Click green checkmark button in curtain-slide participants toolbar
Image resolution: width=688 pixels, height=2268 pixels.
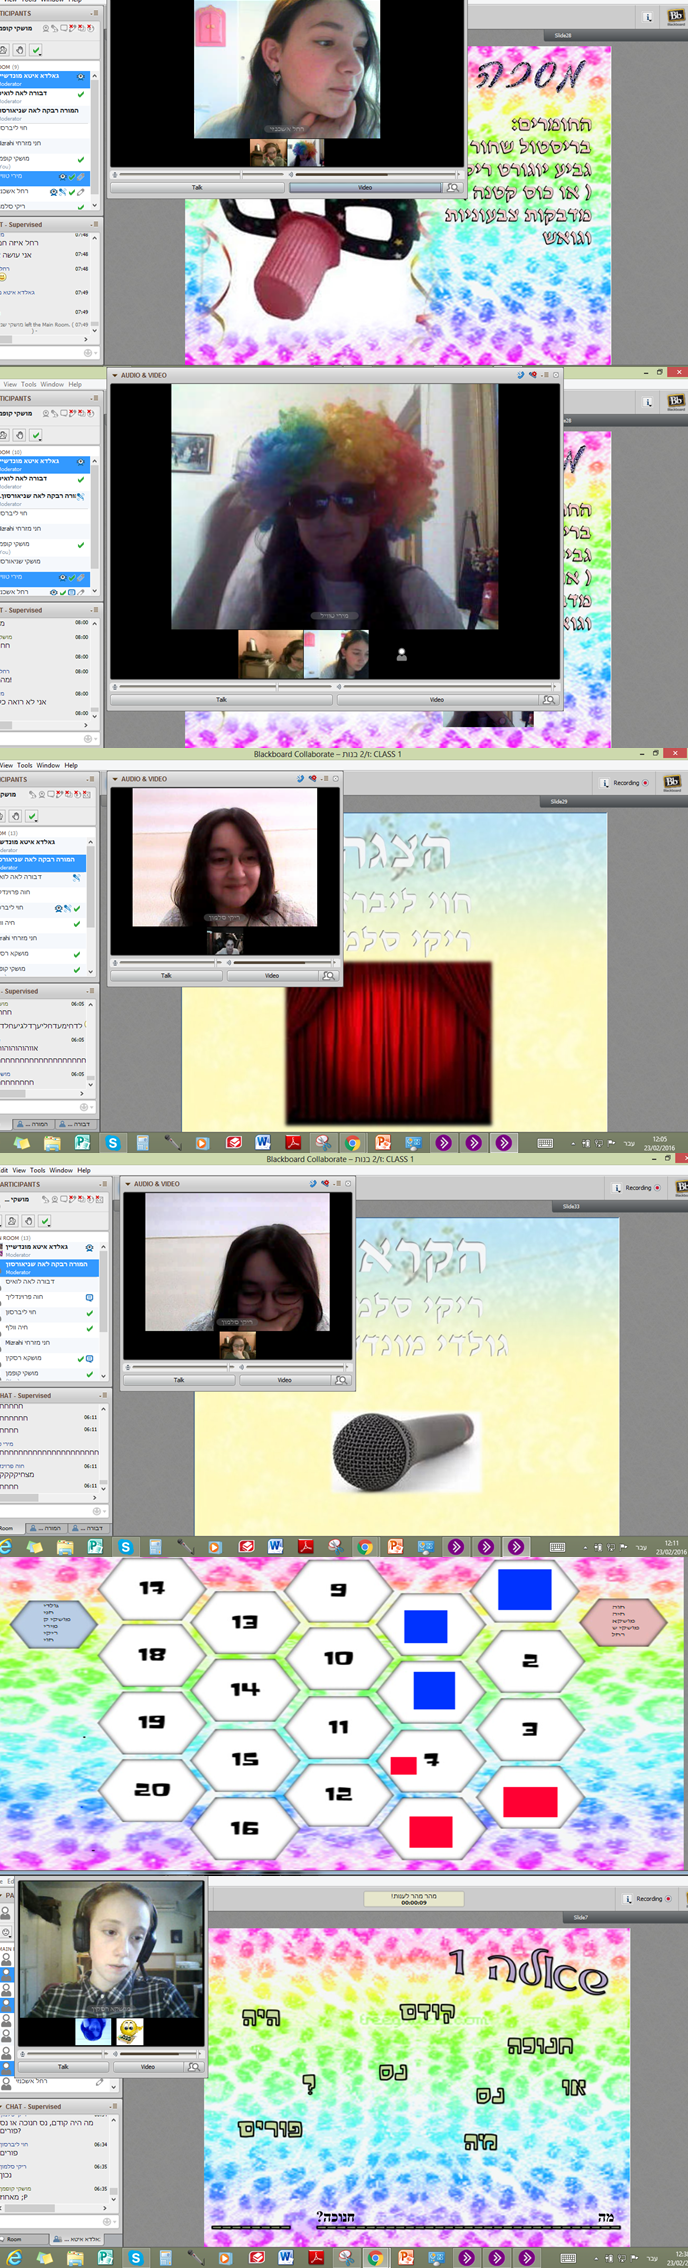point(32,816)
